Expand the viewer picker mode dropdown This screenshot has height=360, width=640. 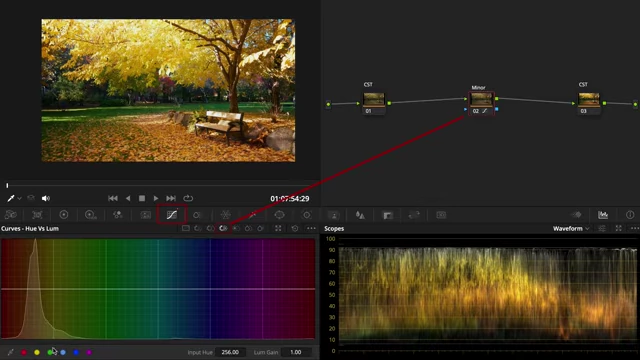pyautogui.click(x=19, y=198)
